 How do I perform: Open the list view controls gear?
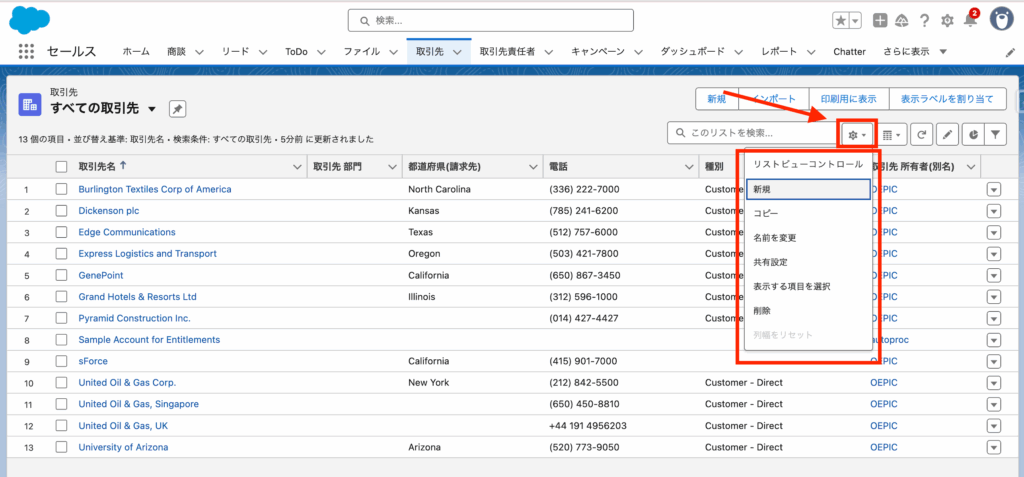[x=857, y=134]
